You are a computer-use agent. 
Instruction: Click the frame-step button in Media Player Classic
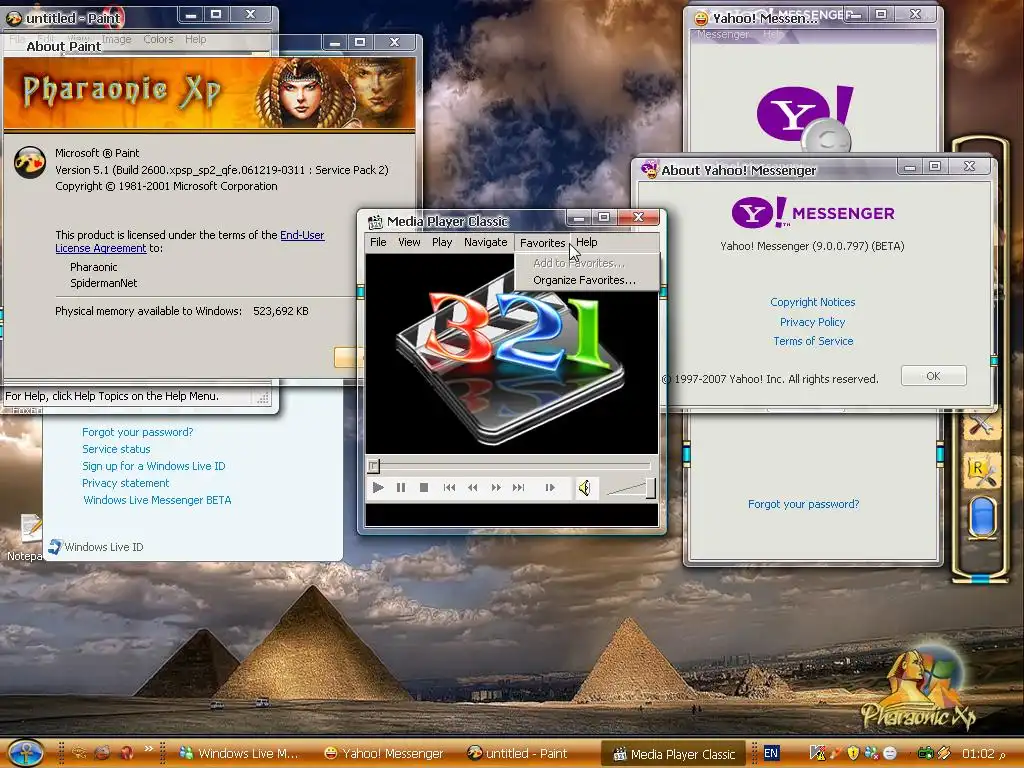(x=550, y=487)
